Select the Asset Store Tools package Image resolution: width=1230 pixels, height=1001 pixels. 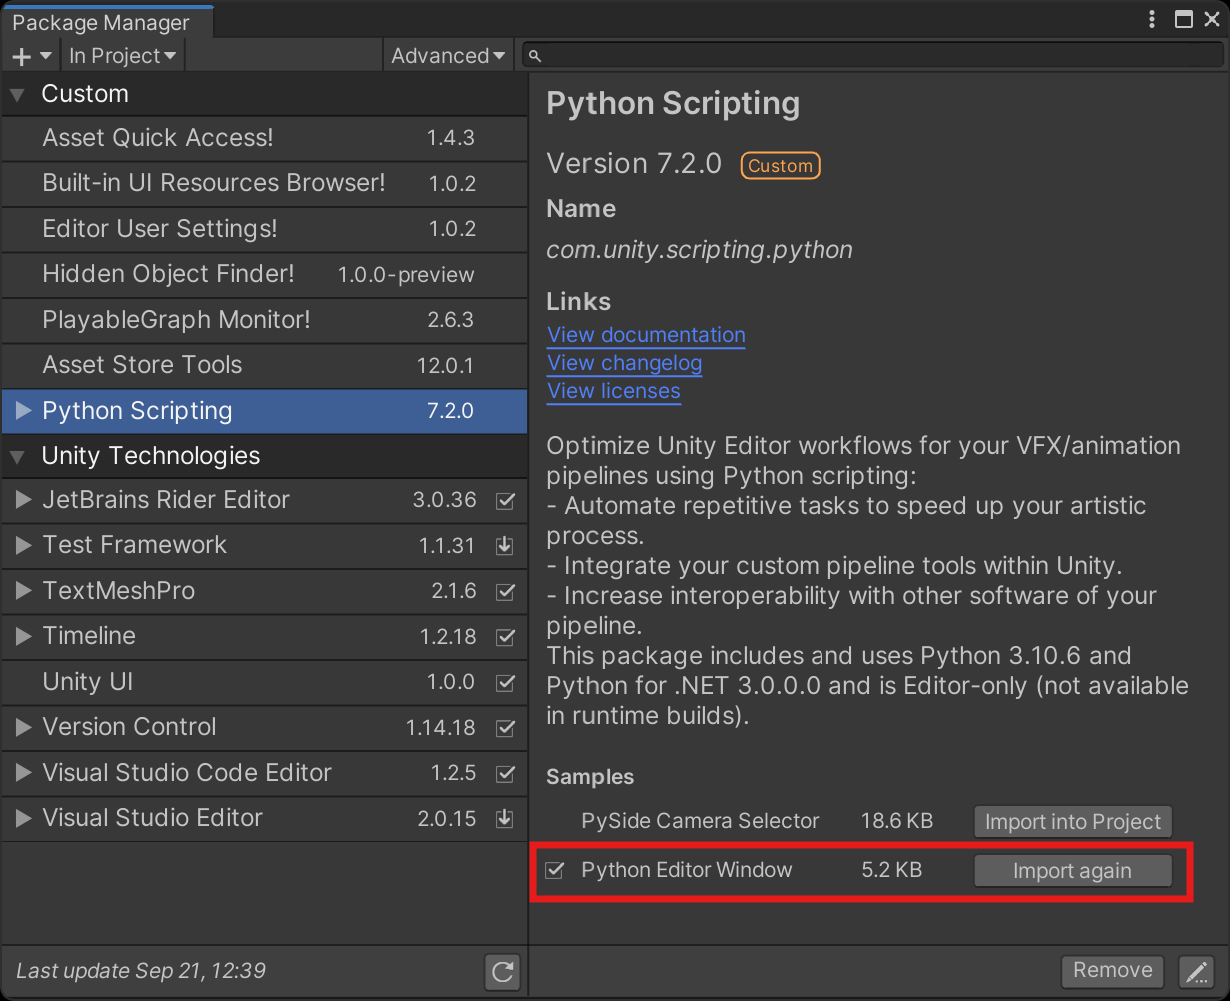(264, 365)
